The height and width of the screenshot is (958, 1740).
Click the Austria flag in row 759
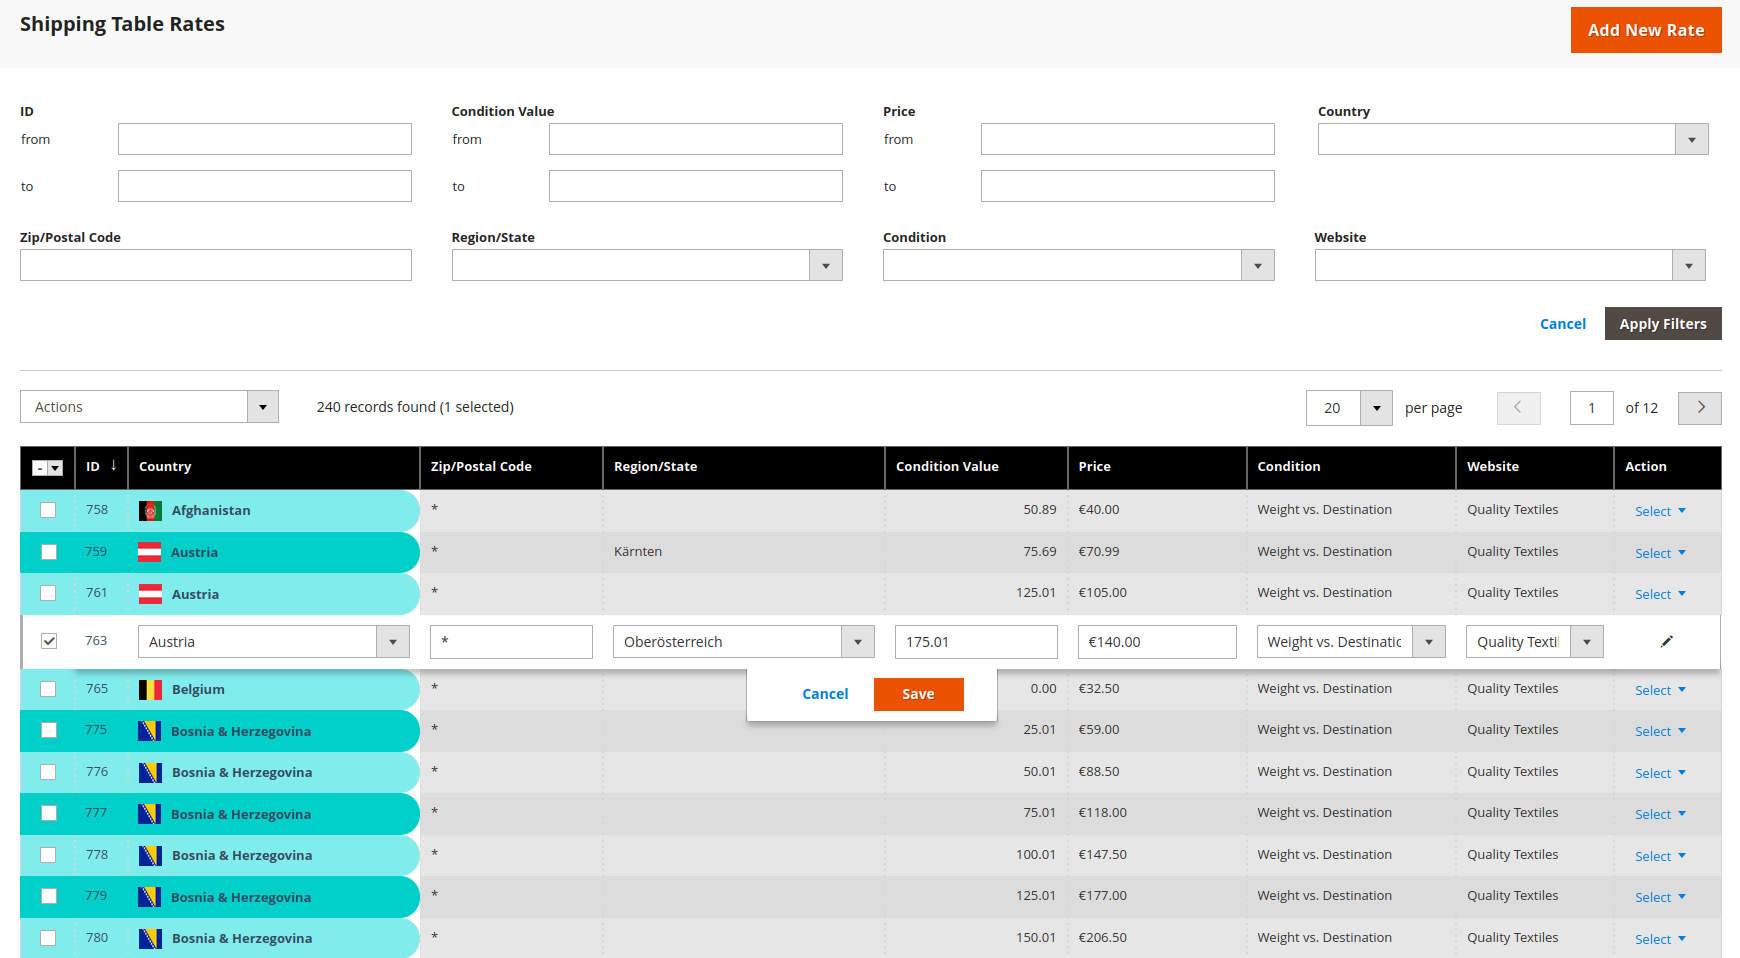coord(149,552)
